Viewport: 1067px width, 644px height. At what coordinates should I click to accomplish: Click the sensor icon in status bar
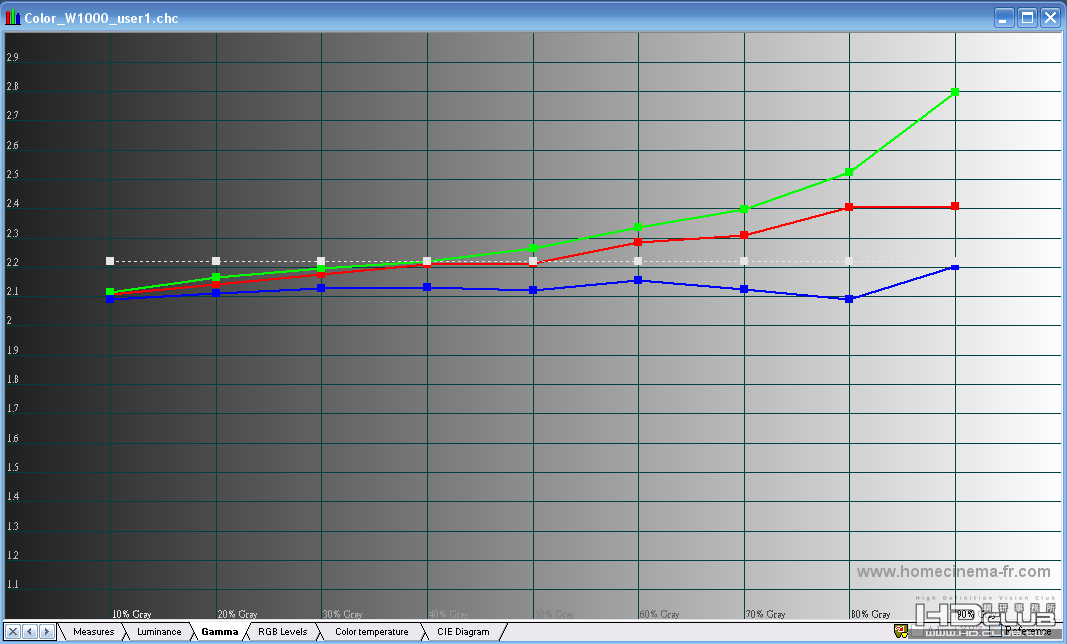click(901, 632)
